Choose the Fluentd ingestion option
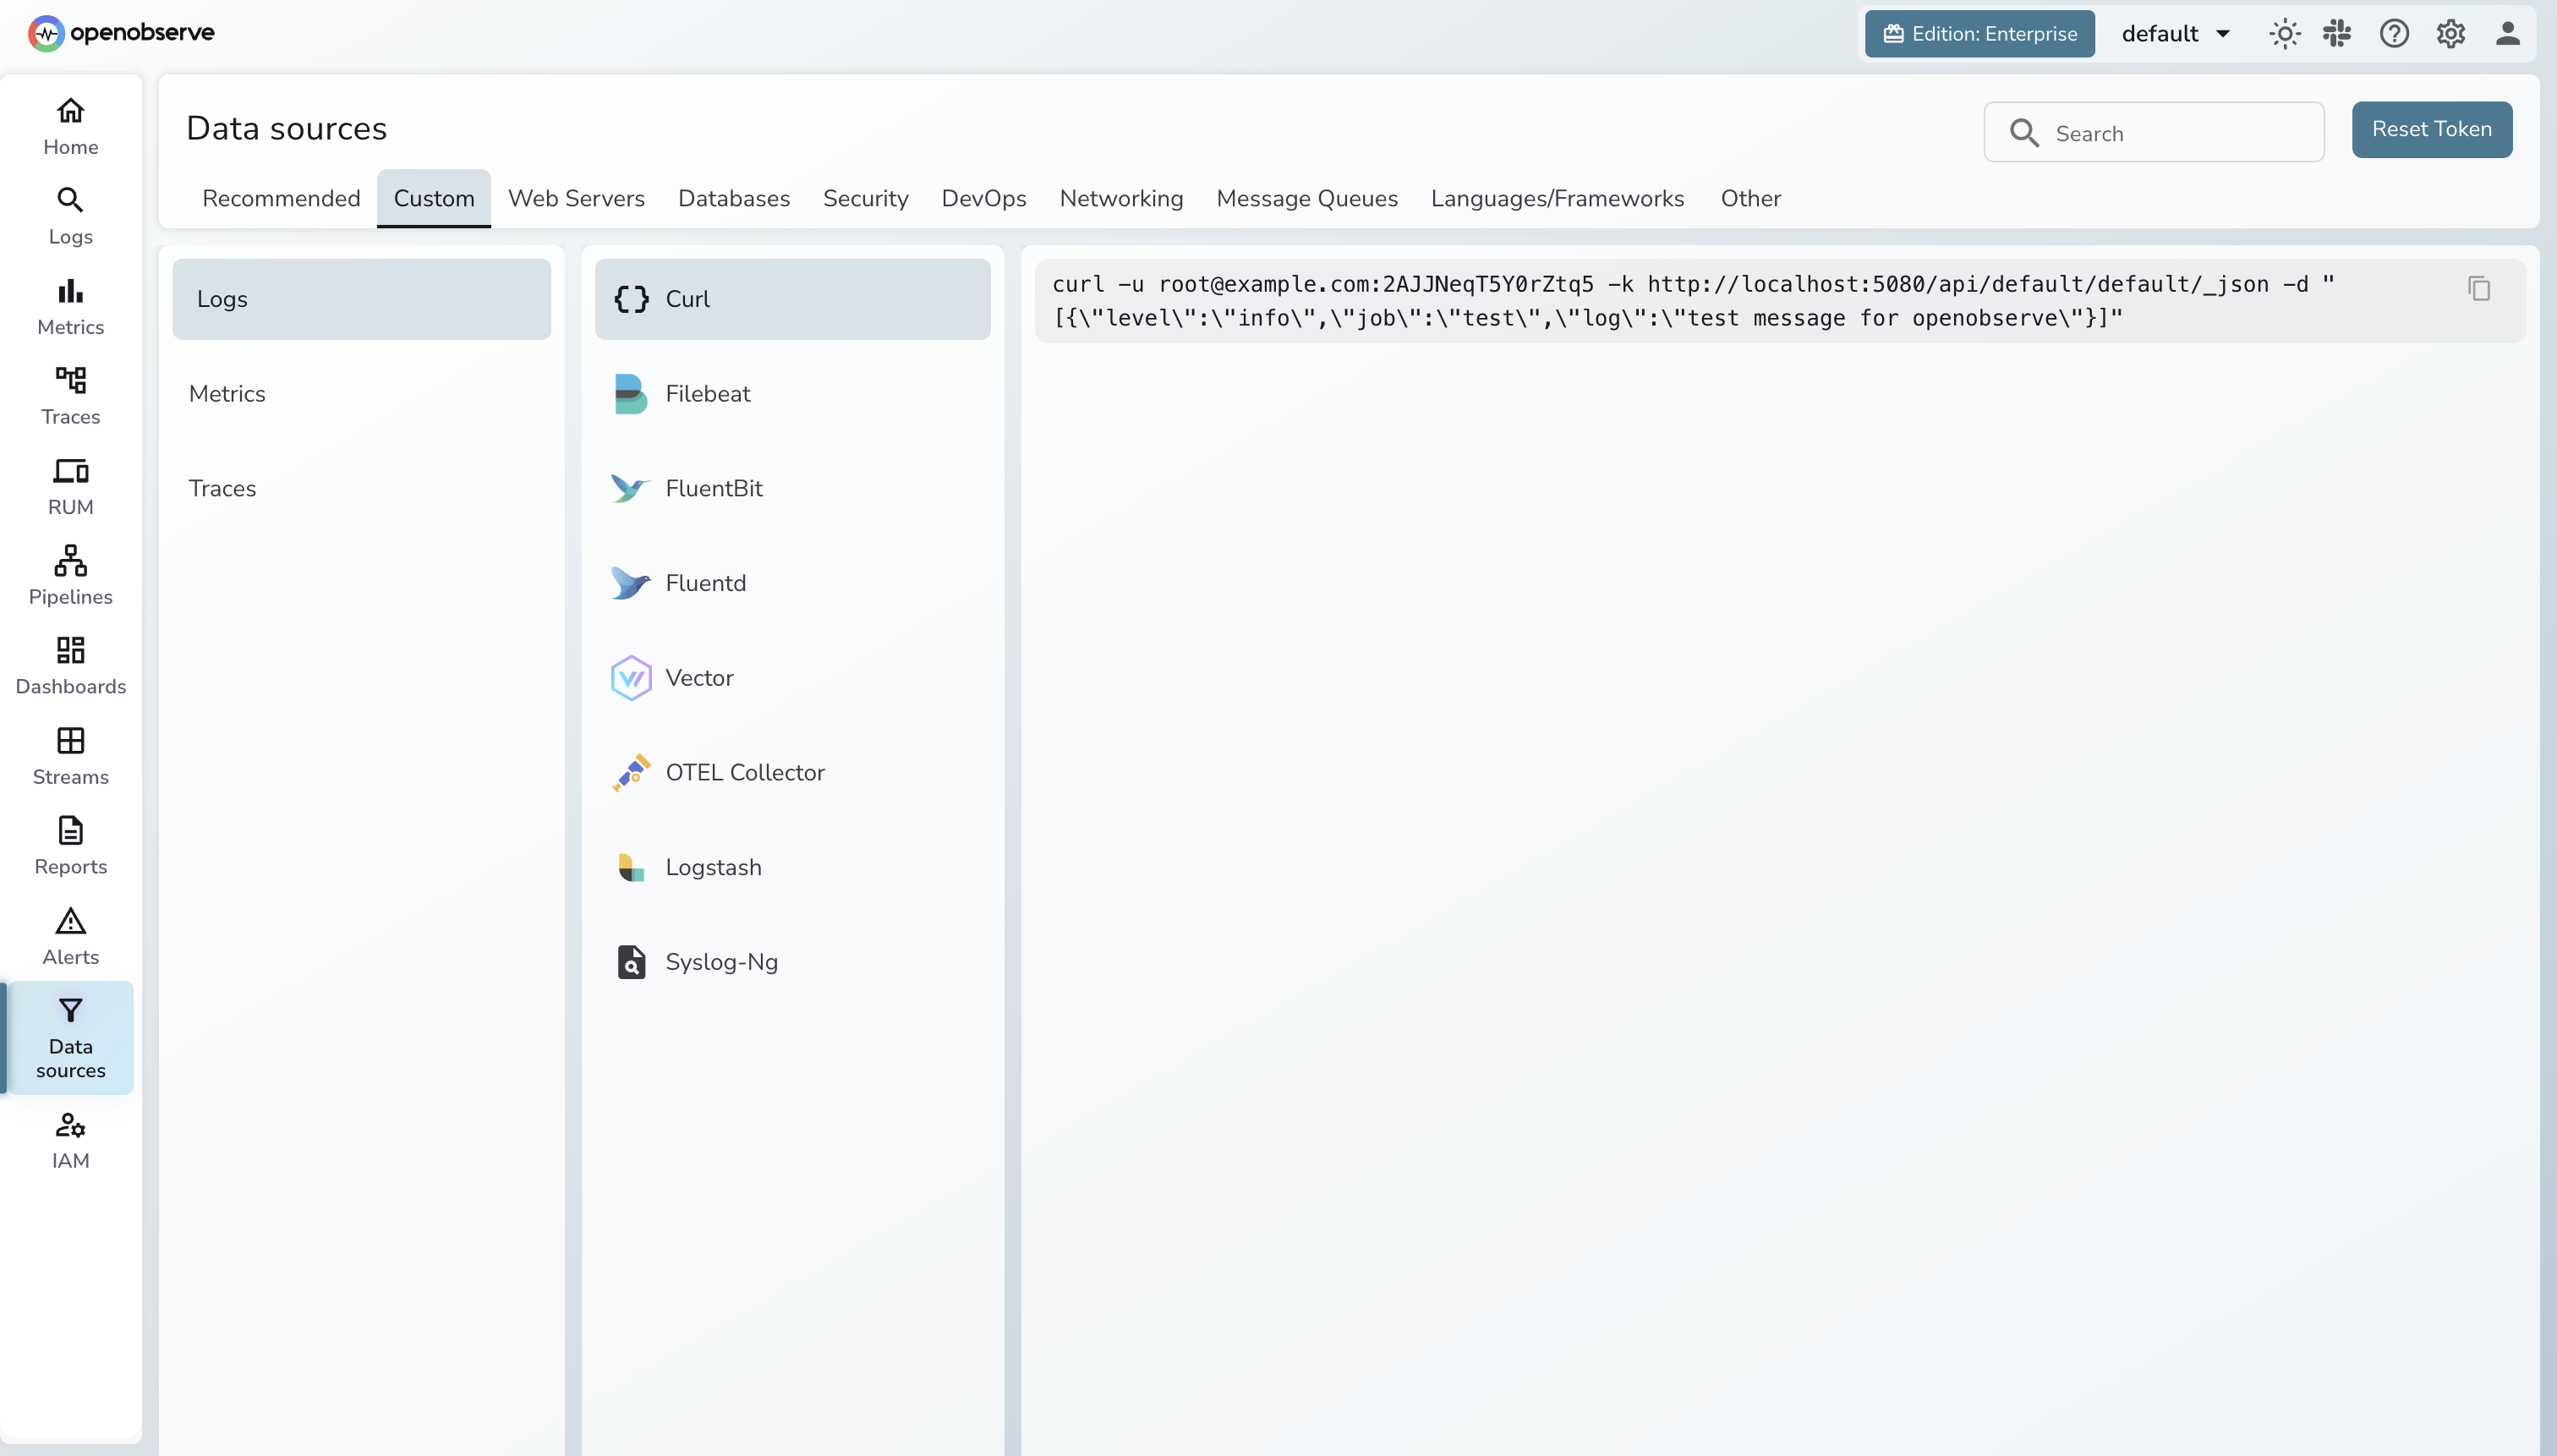 click(x=705, y=582)
